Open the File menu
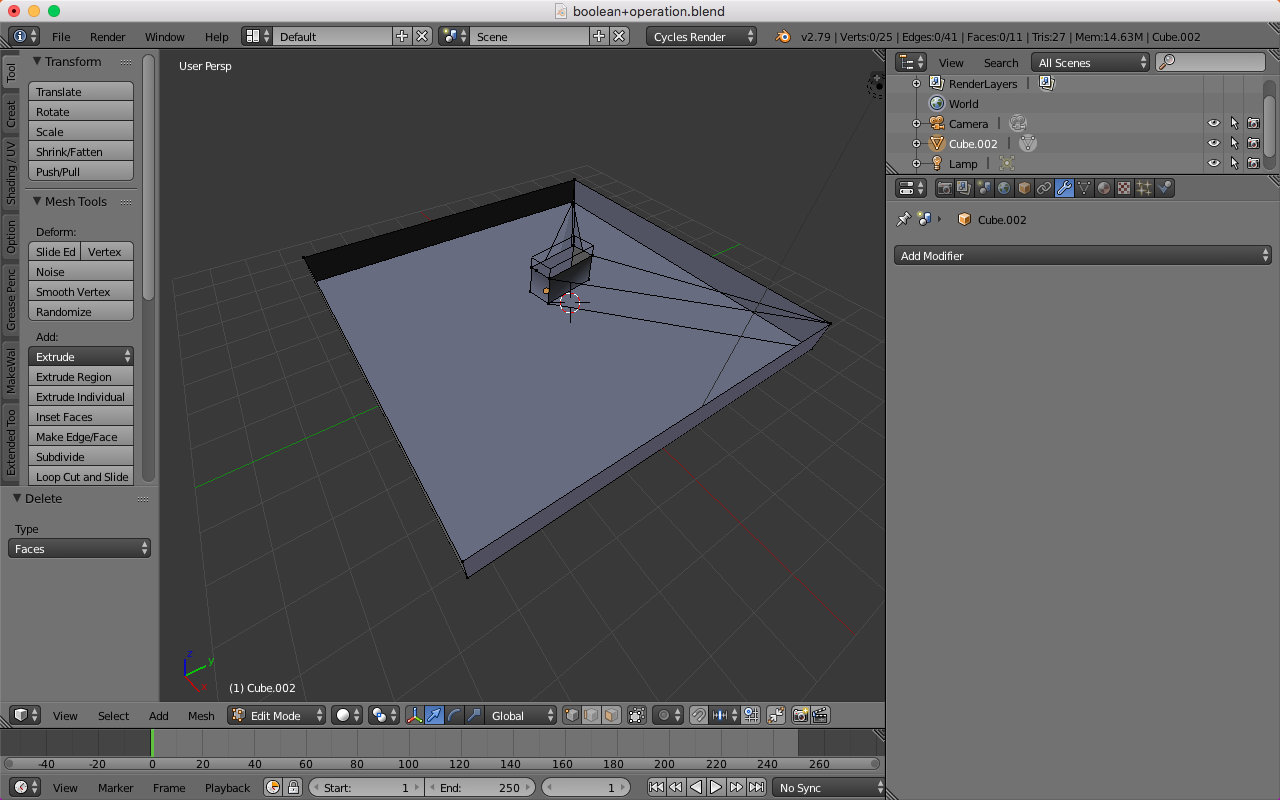The image size is (1280, 800). coord(61,36)
